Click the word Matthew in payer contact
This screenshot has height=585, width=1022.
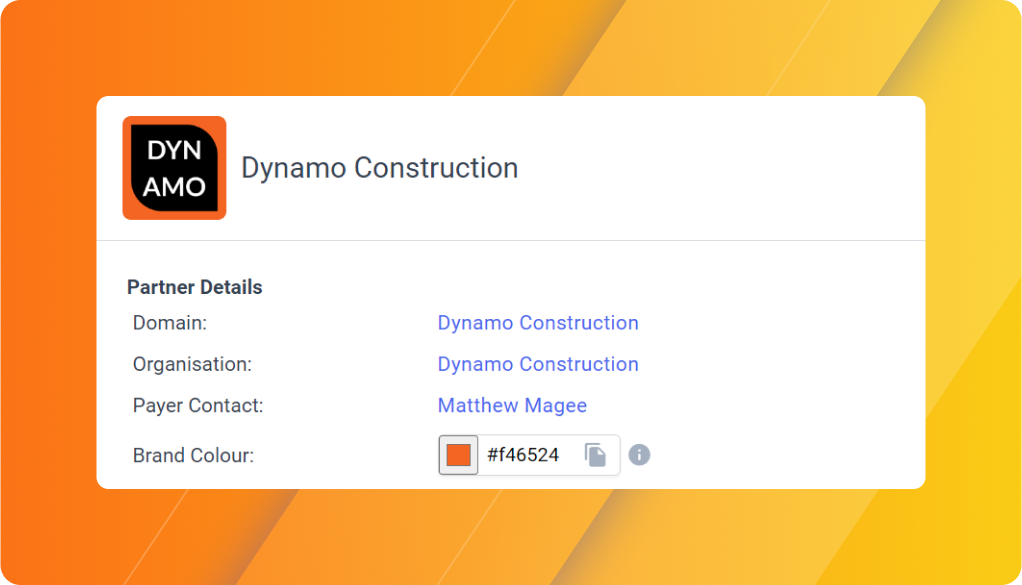[x=478, y=405]
